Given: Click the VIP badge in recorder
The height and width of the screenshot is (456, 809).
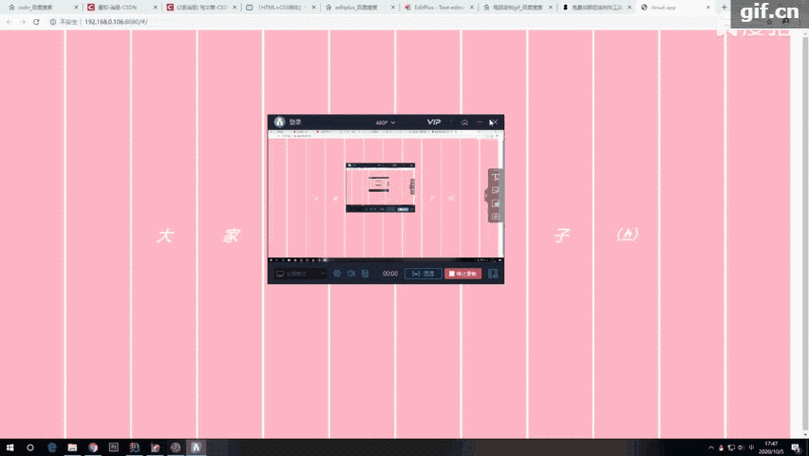Looking at the screenshot, I should pyautogui.click(x=434, y=122).
